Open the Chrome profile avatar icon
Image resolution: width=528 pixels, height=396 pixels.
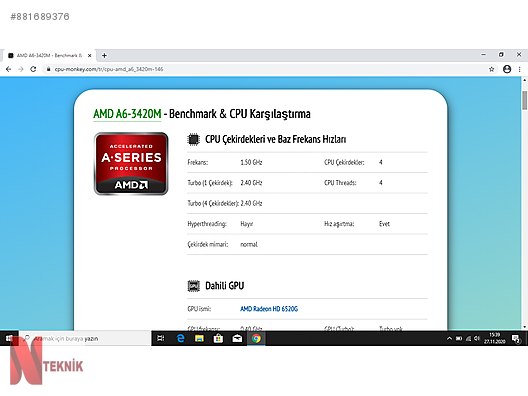507,69
